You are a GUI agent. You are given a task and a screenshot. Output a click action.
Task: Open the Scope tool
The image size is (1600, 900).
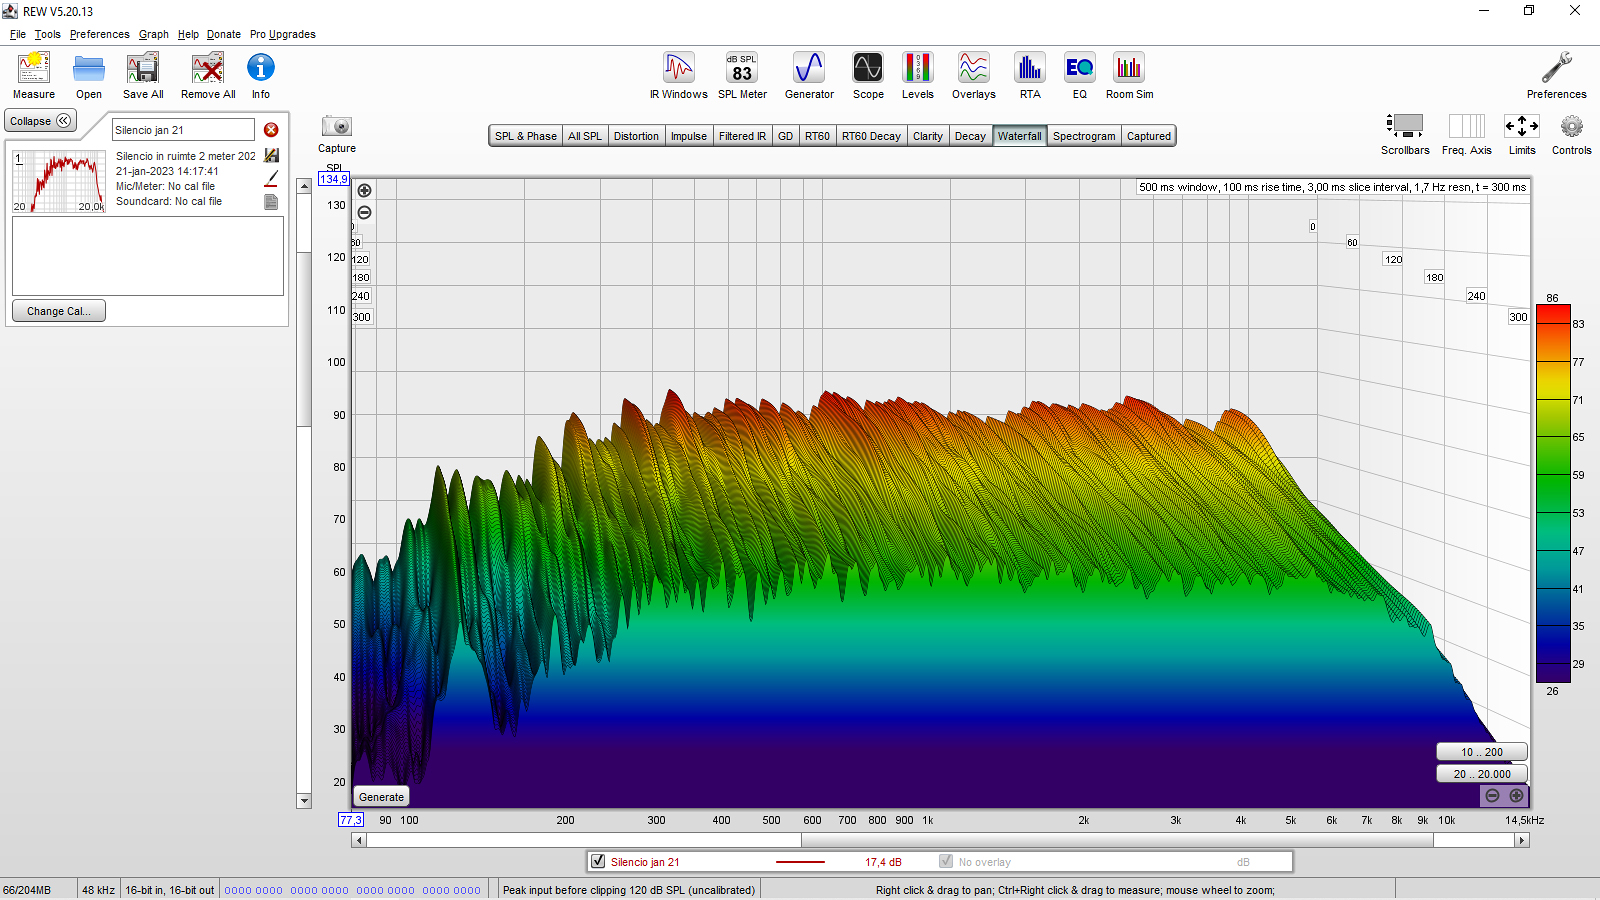point(868,68)
